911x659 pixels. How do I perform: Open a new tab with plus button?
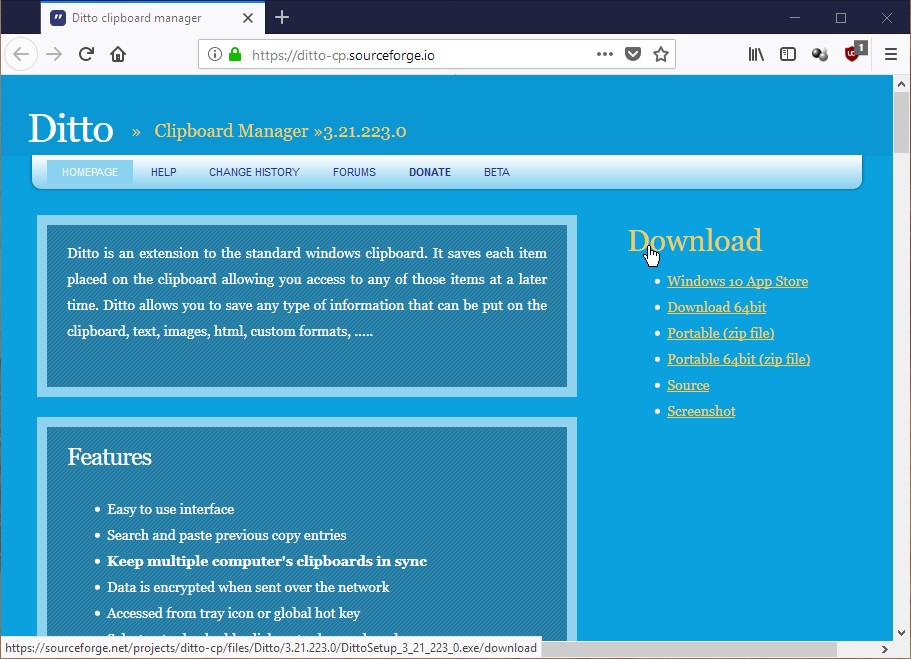pyautogui.click(x=282, y=17)
